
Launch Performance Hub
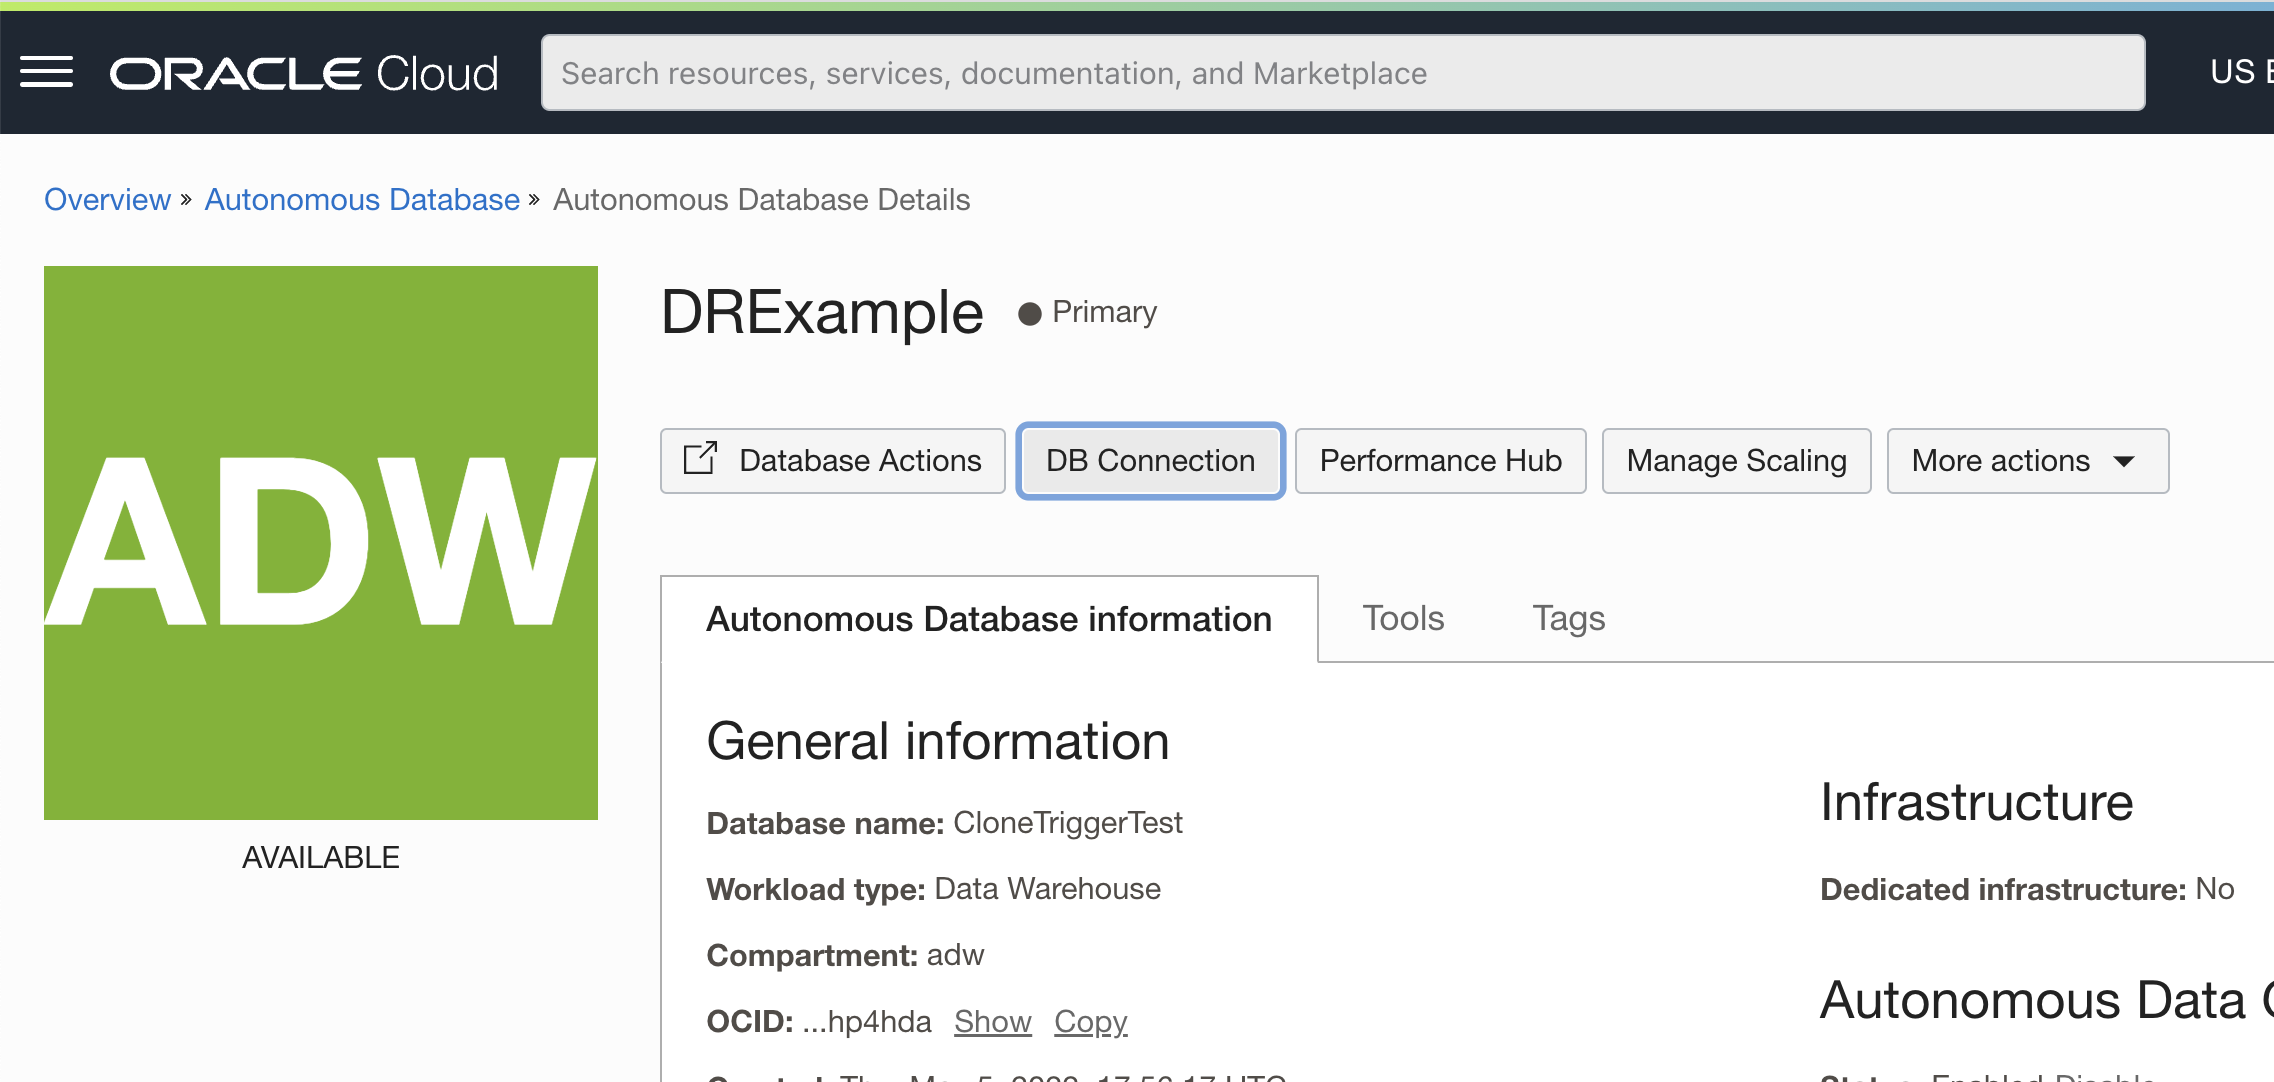pyautogui.click(x=1439, y=460)
